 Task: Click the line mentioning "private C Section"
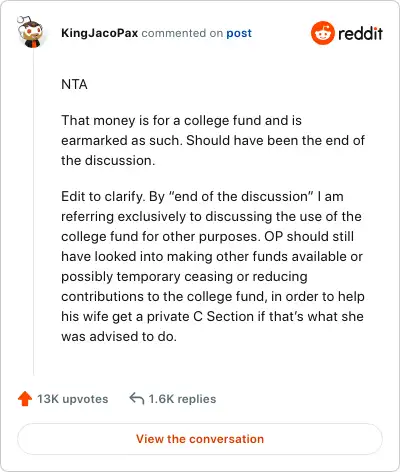pyautogui.click(x=212, y=317)
